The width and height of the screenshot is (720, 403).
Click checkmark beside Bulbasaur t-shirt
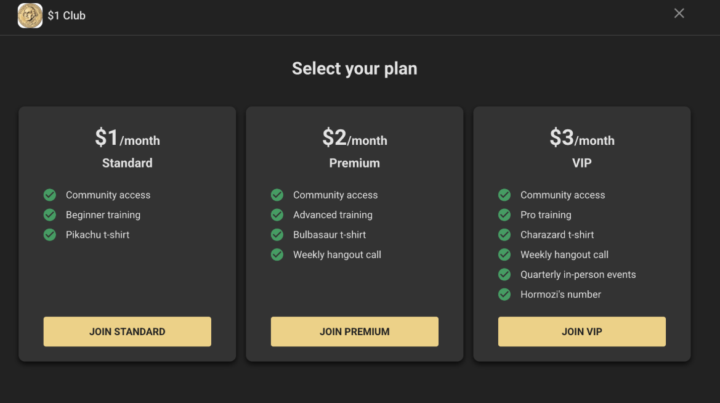(277, 235)
